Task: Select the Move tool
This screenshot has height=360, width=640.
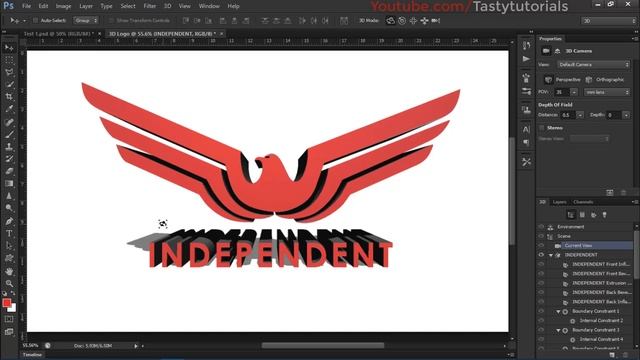Action: click(9, 48)
